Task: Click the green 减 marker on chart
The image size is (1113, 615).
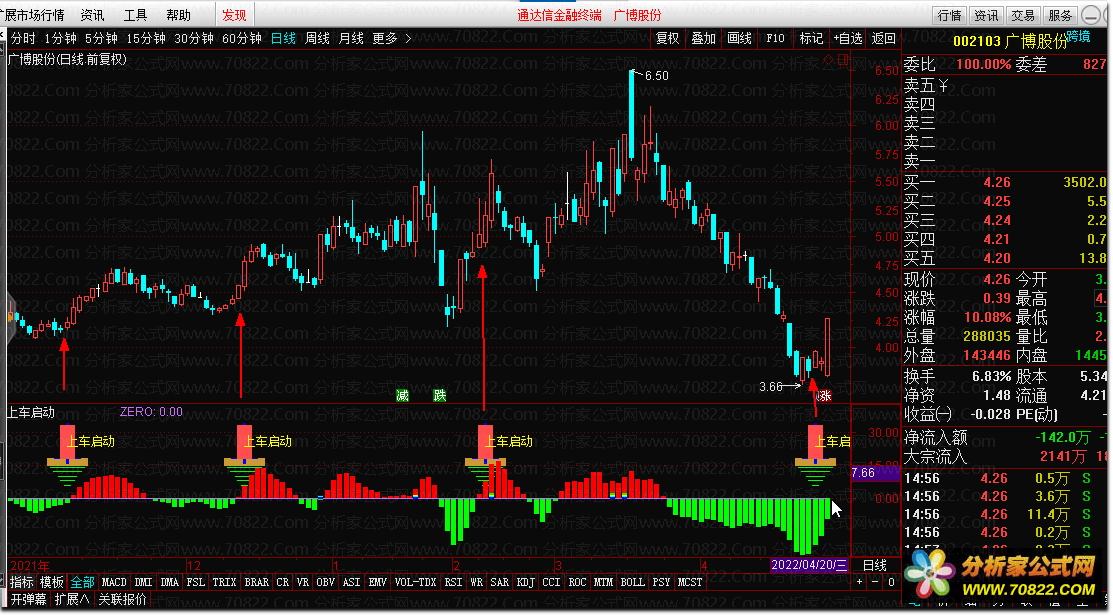Action: point(402,396)
